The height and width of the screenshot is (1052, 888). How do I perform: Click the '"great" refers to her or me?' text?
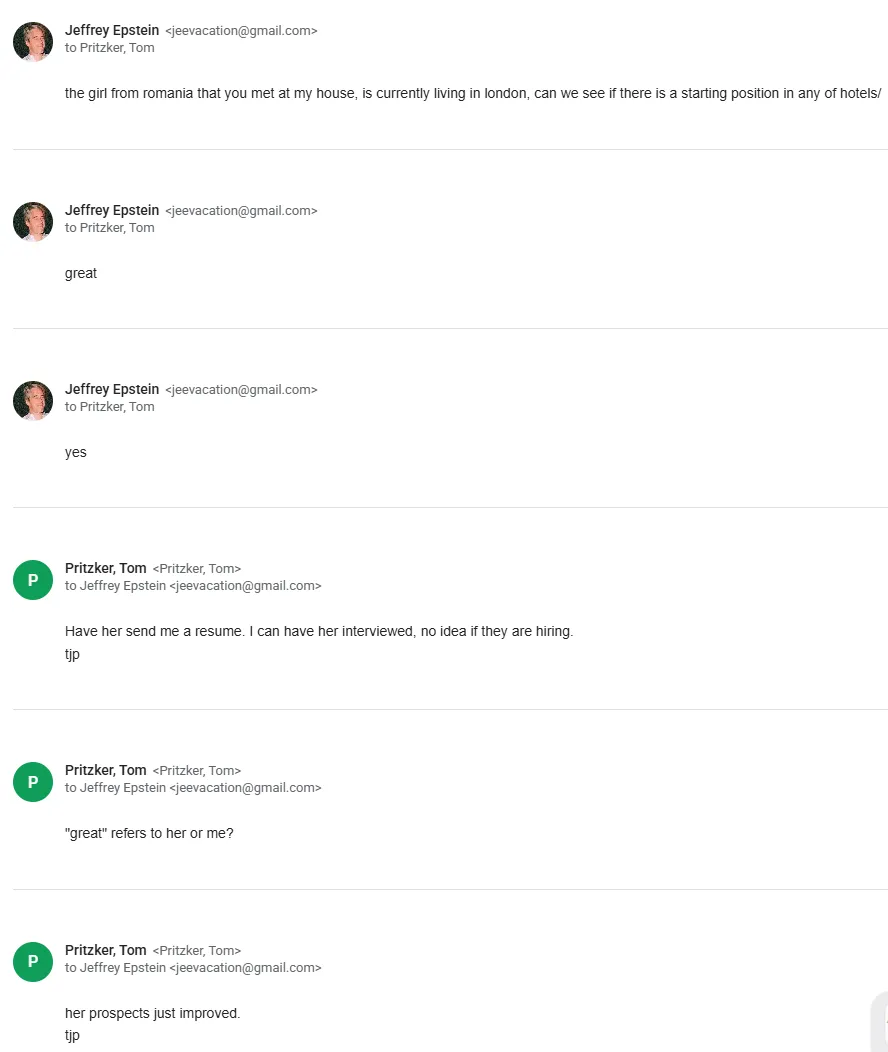point(149,833)
